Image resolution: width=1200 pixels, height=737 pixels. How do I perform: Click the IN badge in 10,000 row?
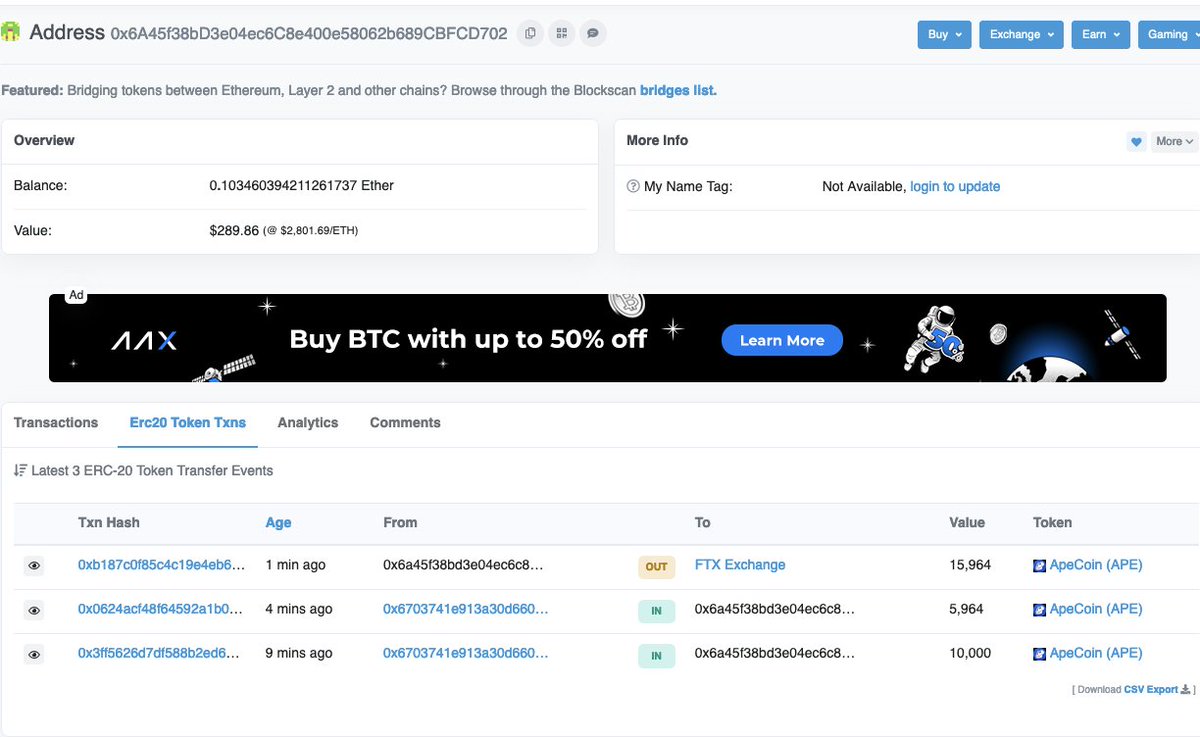pyautogui.click(x=656, y=656)
